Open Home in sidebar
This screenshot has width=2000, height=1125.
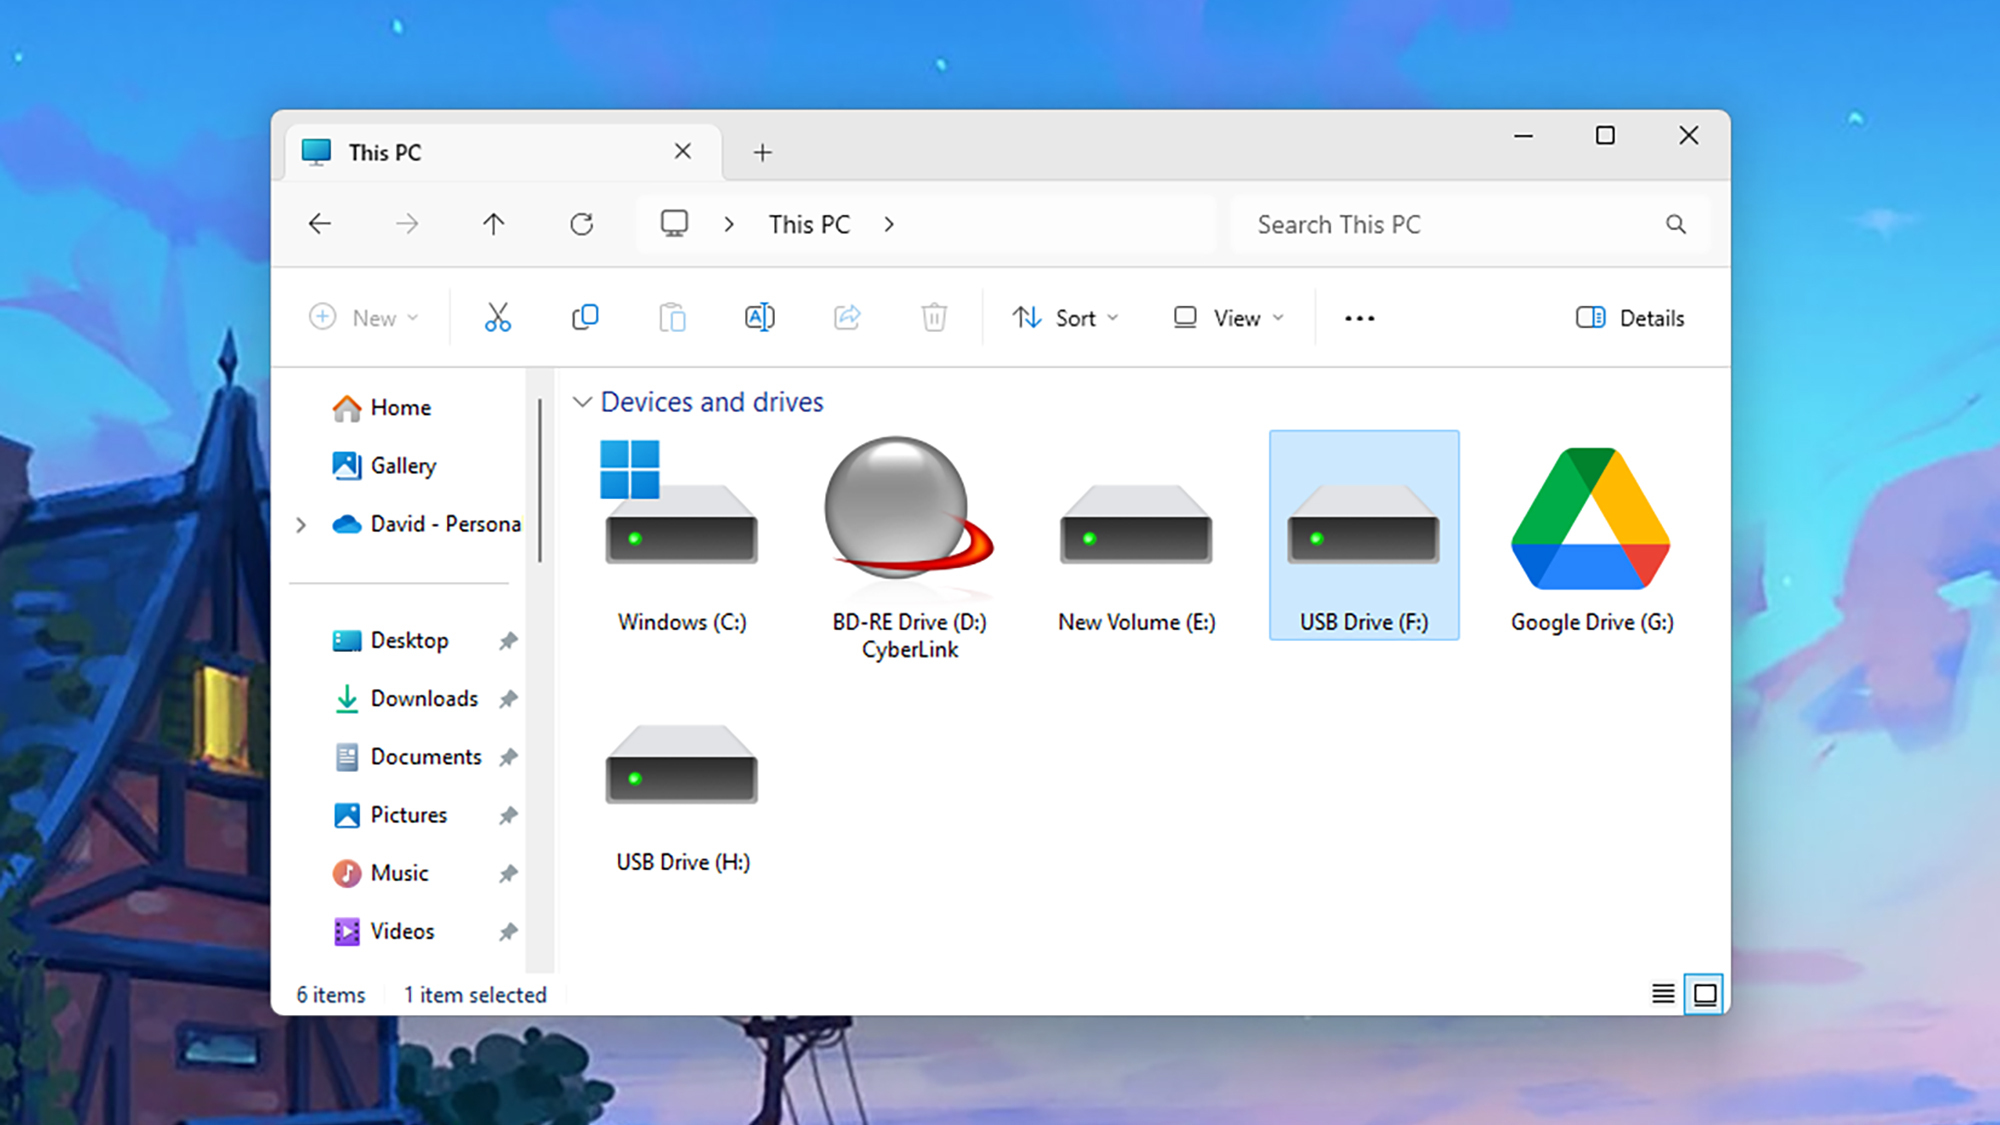tap(400, 407)
